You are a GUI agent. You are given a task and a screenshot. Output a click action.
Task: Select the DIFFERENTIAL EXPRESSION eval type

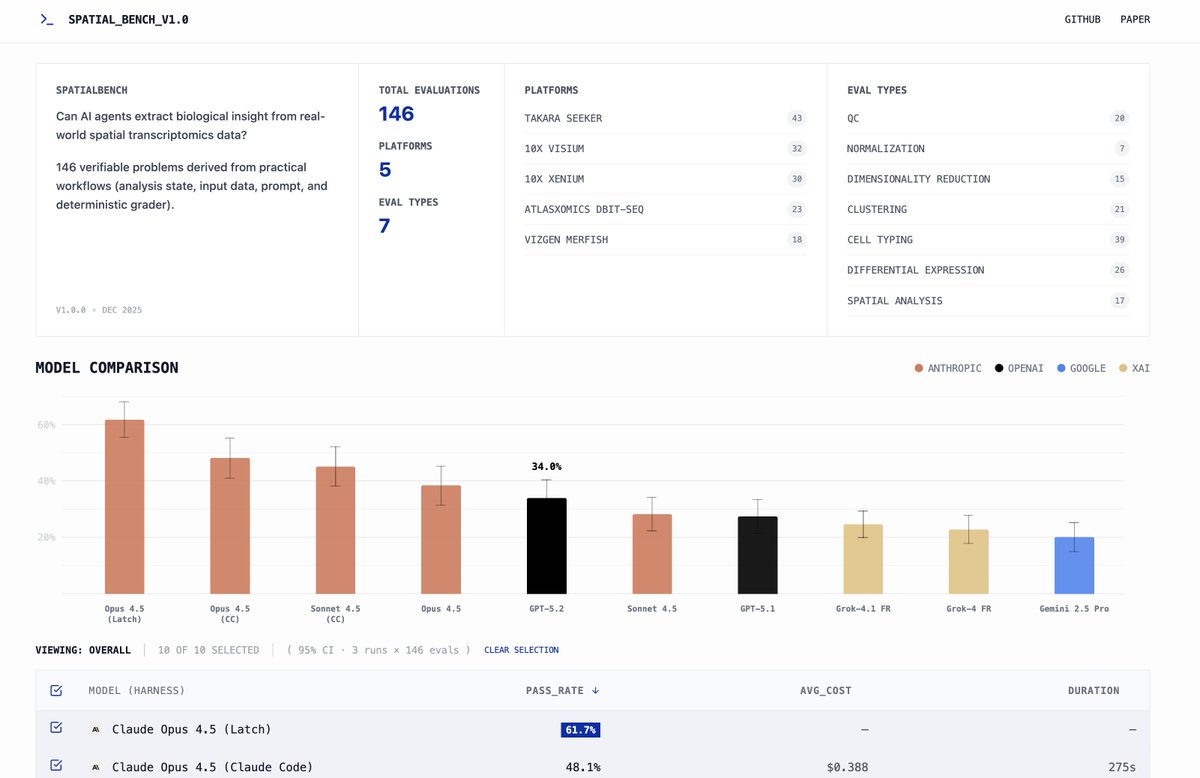tap(988, 270)
